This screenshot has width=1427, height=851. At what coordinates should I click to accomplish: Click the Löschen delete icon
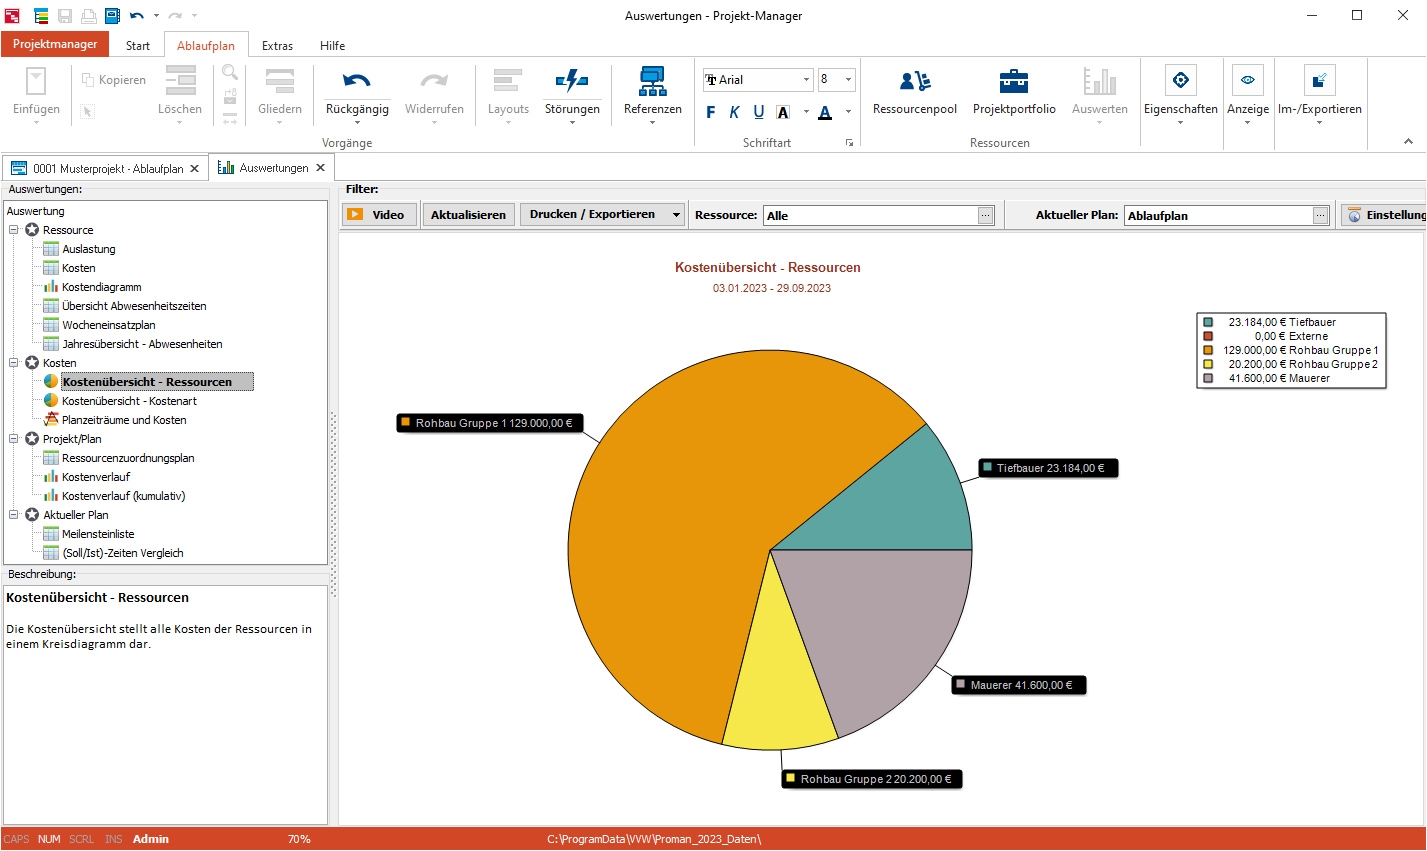[x=180, y=82]
